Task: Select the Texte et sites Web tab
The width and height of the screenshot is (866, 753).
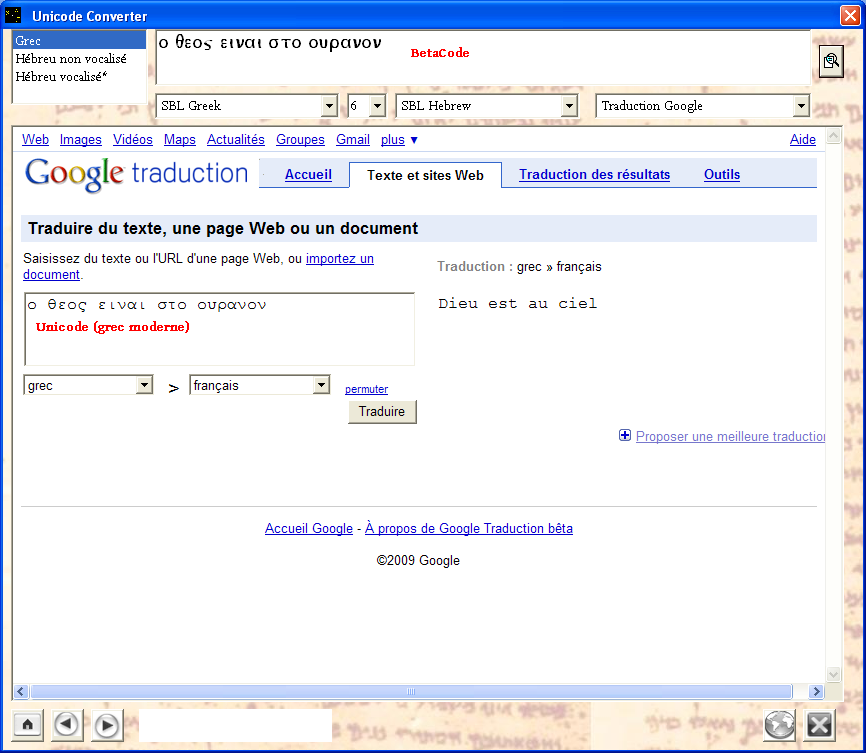Action: pos(425,175)
